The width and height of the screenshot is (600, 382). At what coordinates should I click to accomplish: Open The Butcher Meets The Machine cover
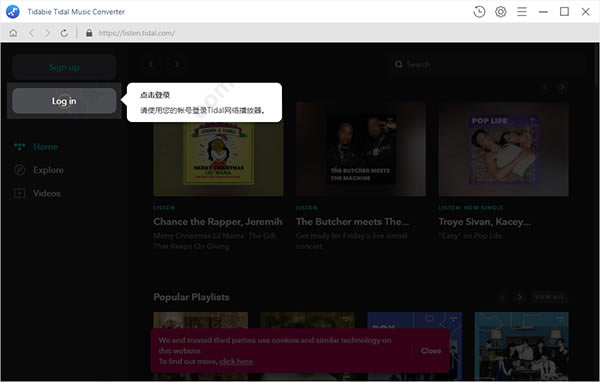[x=361, y=149]
